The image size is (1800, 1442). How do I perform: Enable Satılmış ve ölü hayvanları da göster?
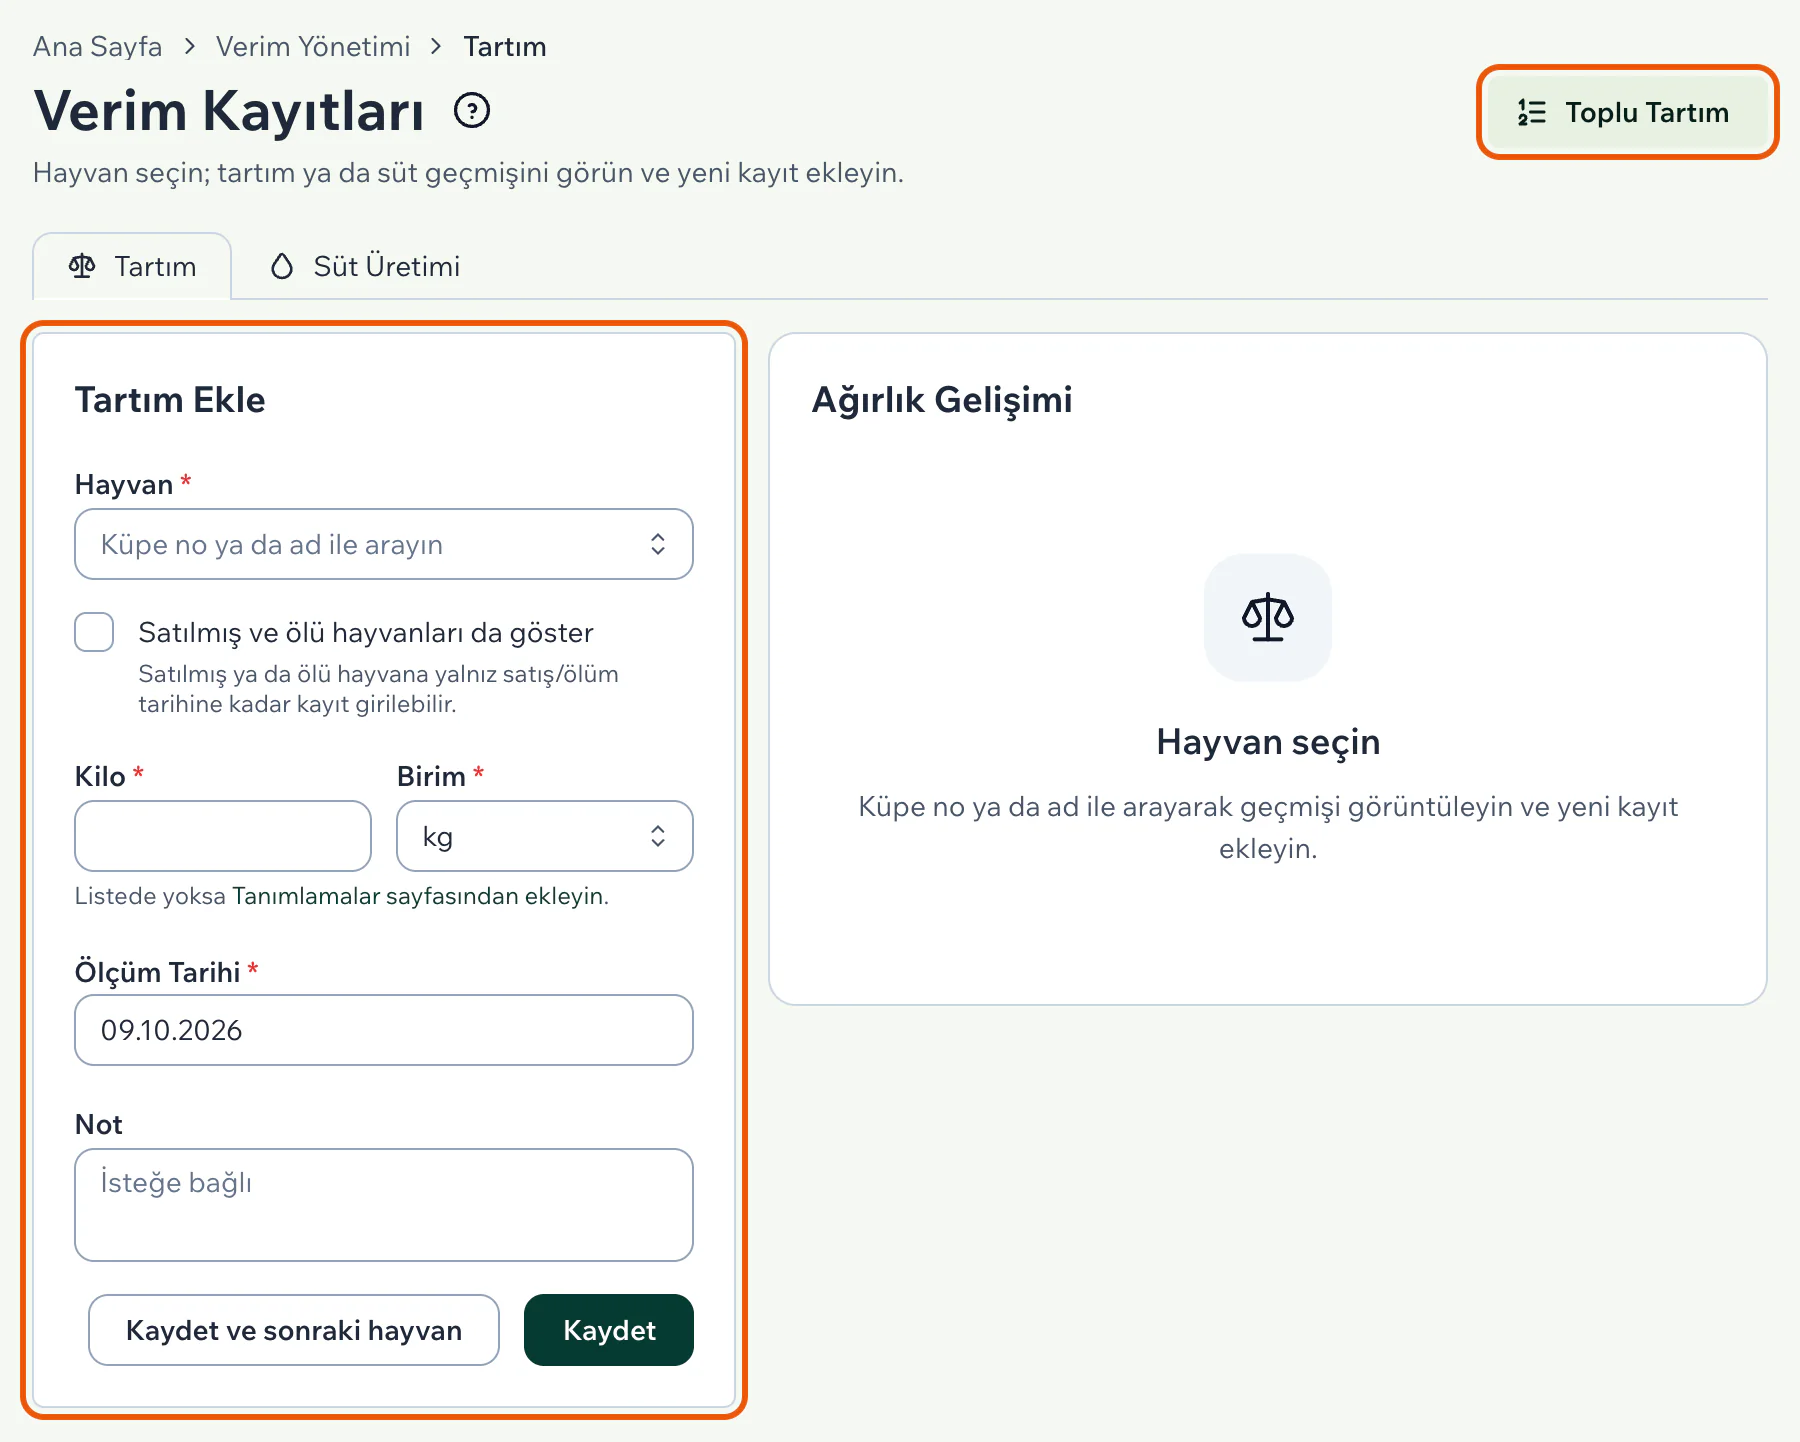[94, 632]
